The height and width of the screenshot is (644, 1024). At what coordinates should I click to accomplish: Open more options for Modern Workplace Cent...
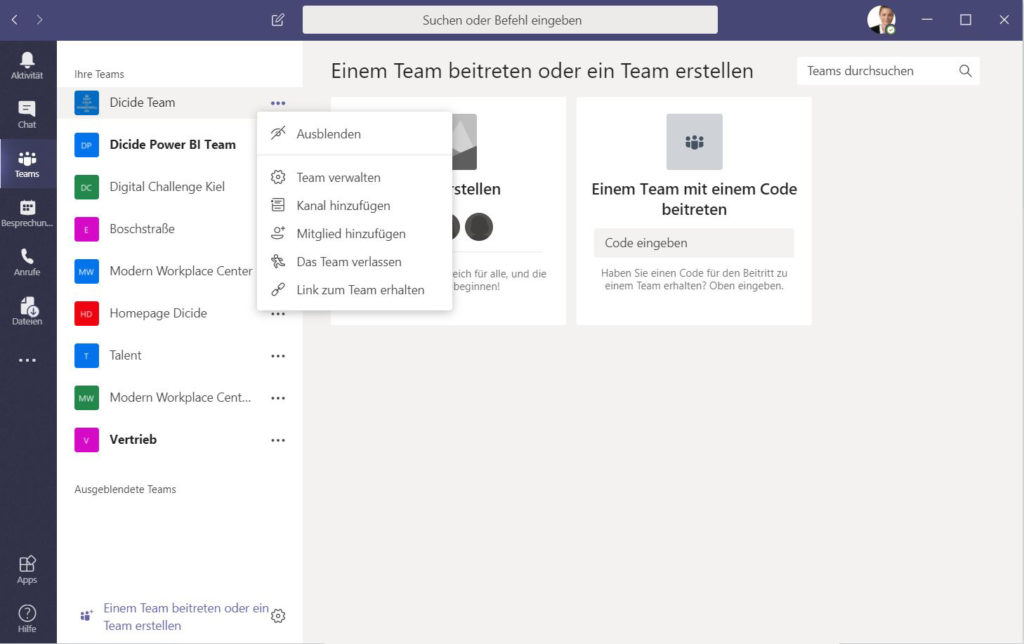point(278,398)
